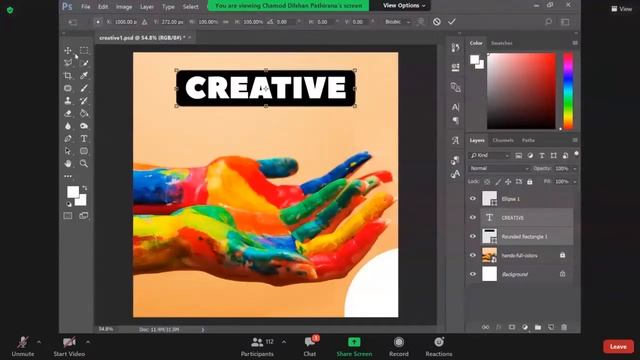Click the Share Screen button
The width and height of the screenshot is (640, 360).
point(354,347)
